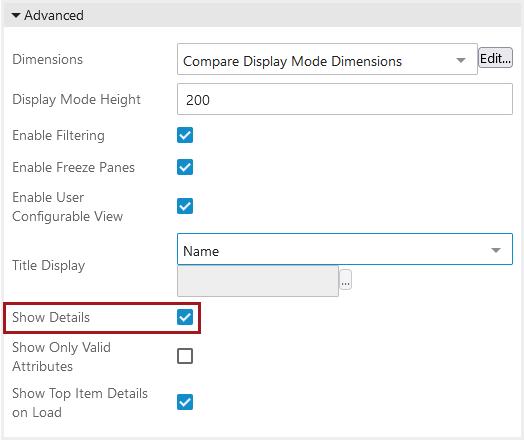The height and width of the screenshot is (440, 524).
Task: Click the Enable Filtering label
Action: point(58,135)
